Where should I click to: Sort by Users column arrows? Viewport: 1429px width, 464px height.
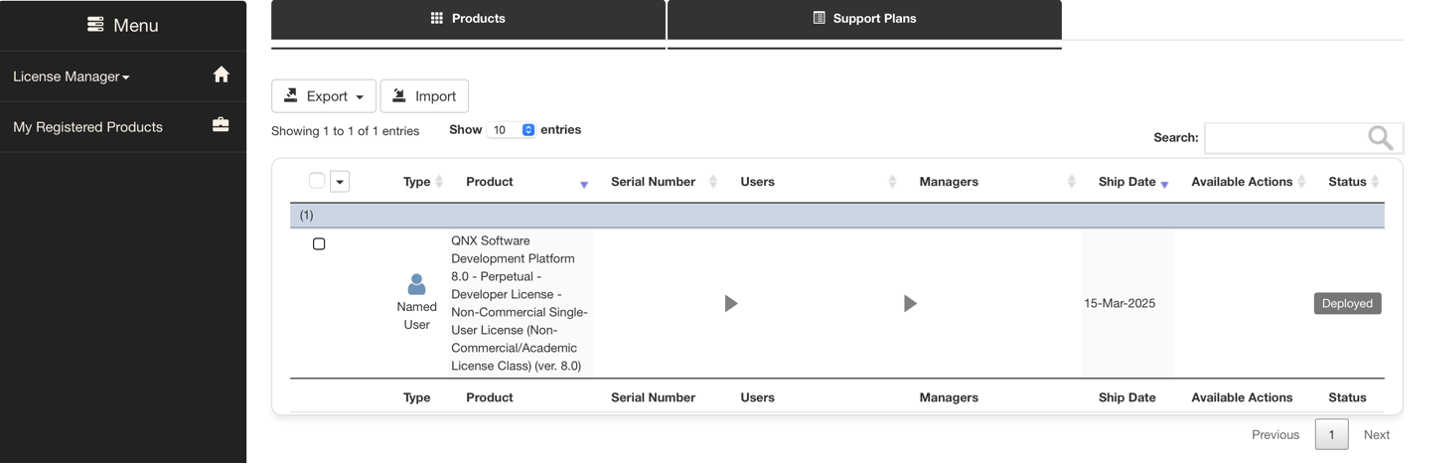tap(892, 182)
